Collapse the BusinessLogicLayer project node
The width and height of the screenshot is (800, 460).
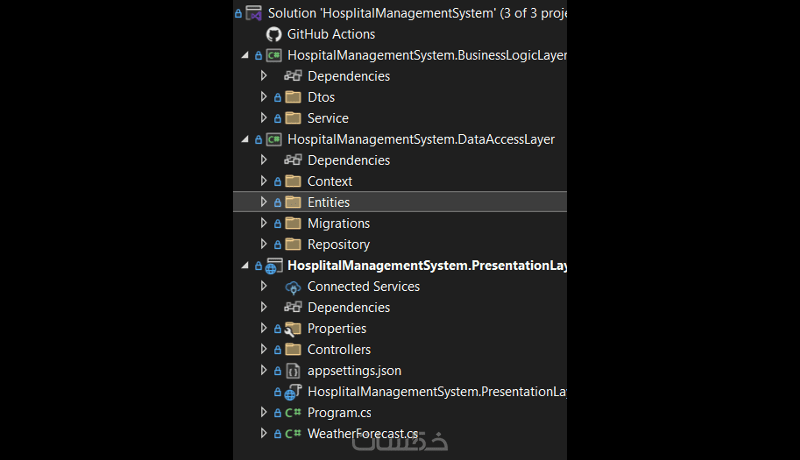click(x=245, y=55)
